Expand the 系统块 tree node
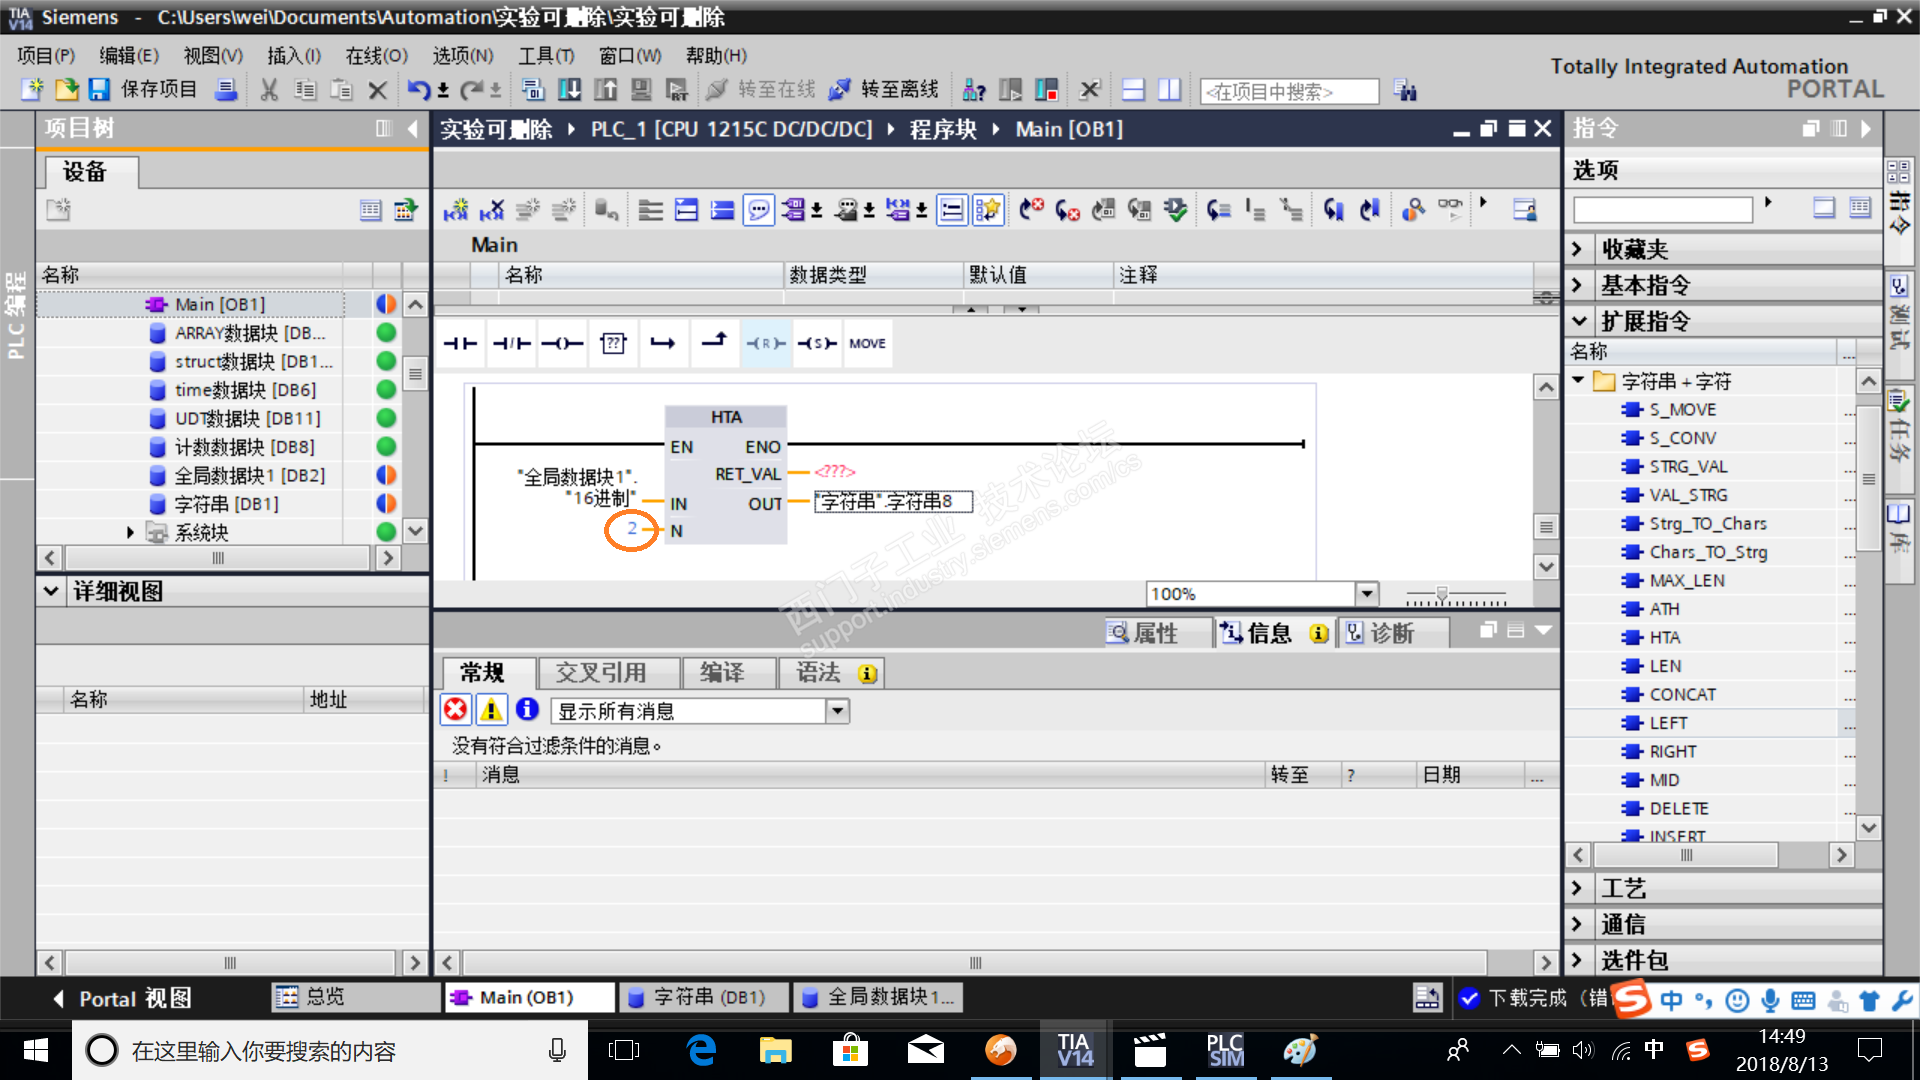The image size is (1920, 1080). coord(130,533)
